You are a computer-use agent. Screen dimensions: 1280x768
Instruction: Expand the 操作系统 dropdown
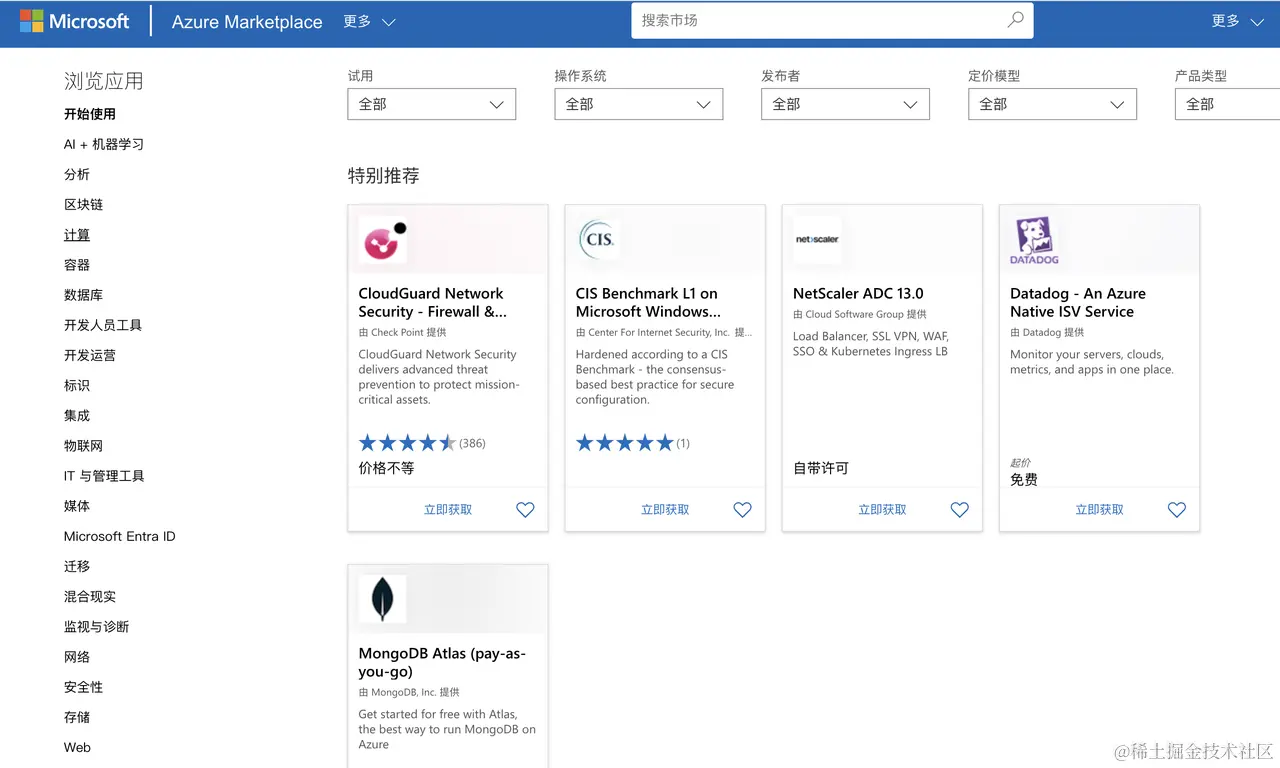tap(638, 104)
